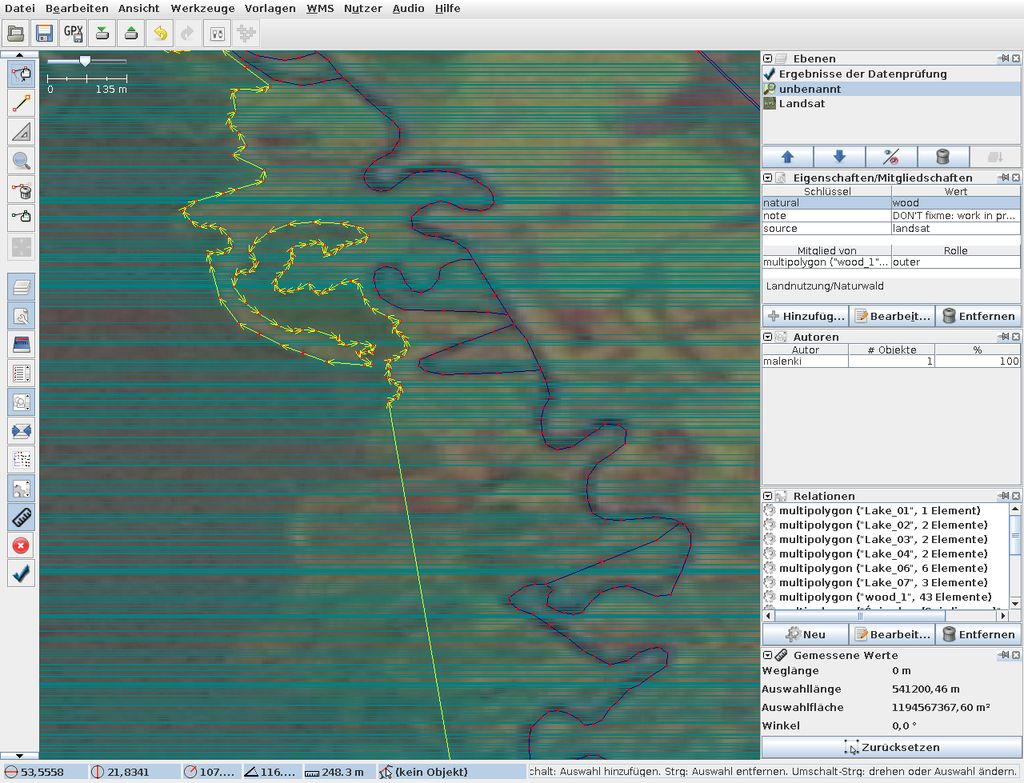Collapse the Relationen panel
This screenshot has height=783, width=1024.
[x=768, y=496]
